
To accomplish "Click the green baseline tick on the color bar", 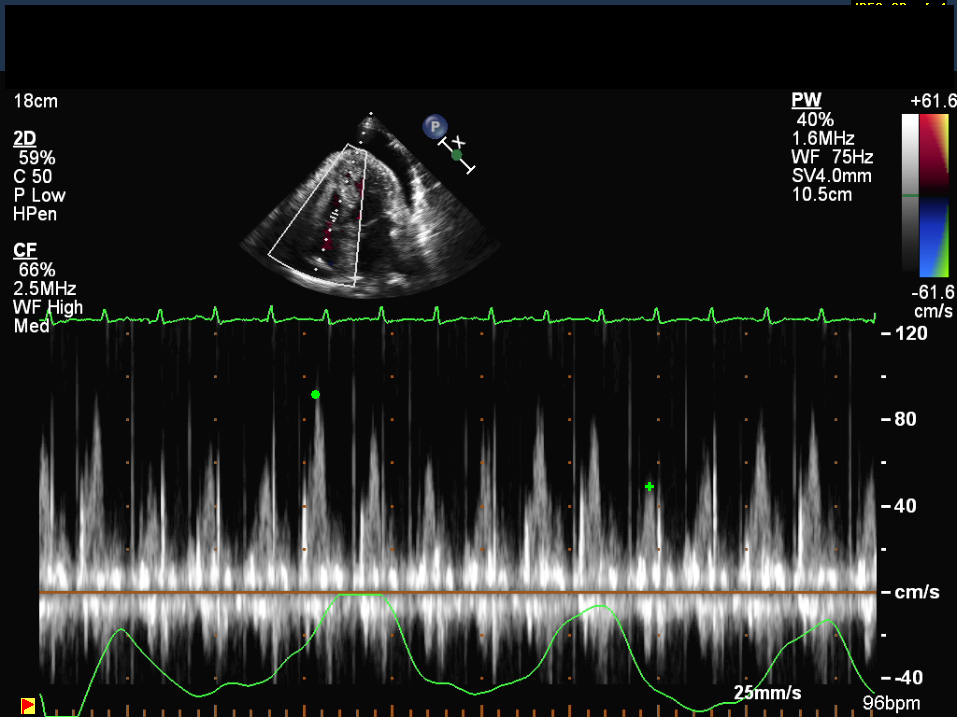I will click(x=909, y=196).
